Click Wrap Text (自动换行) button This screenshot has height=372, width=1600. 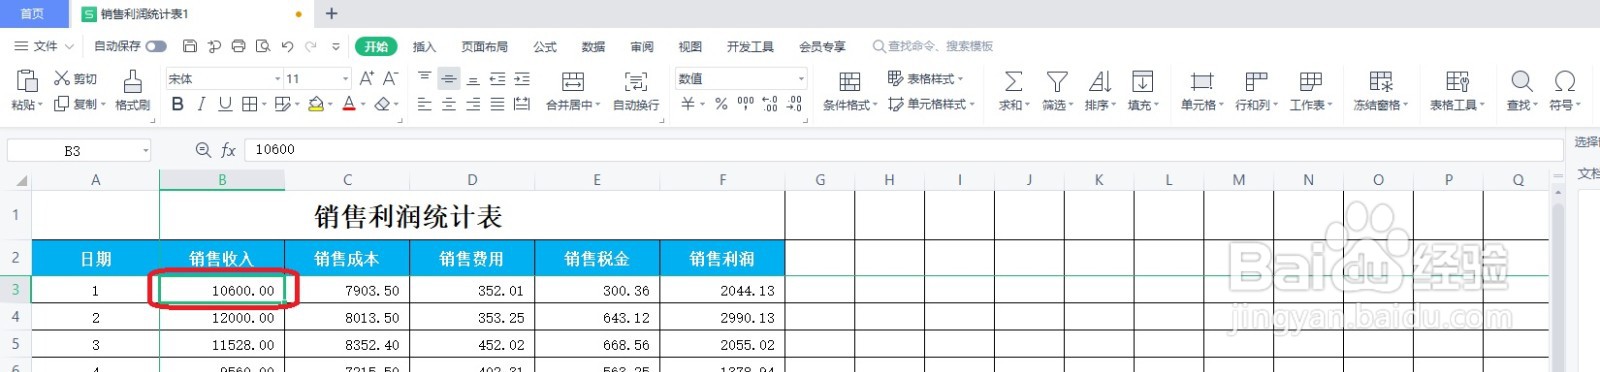(x=636, y=90)
